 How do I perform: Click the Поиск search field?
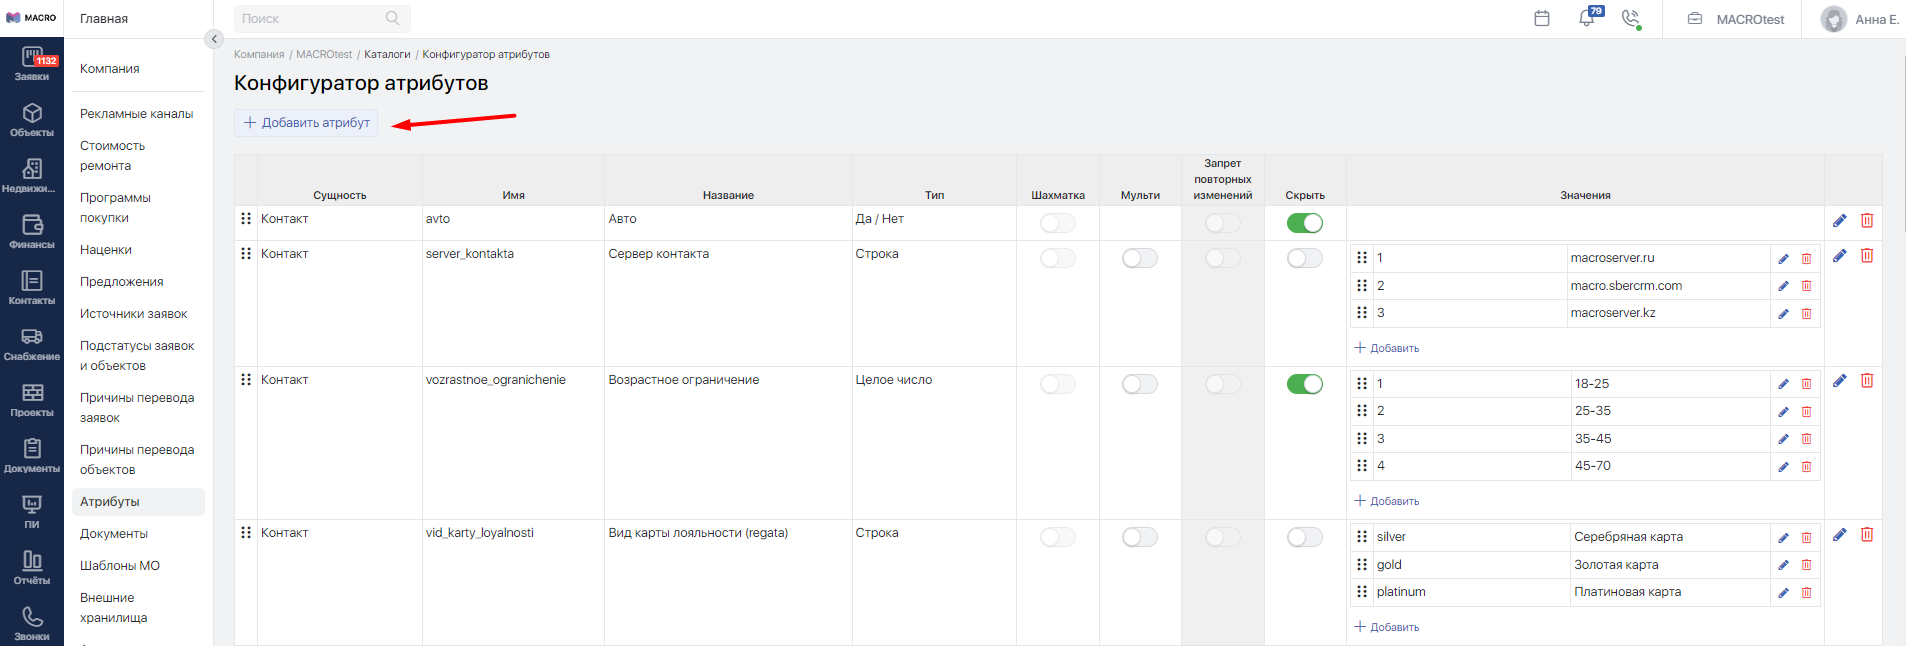(310, 19)
